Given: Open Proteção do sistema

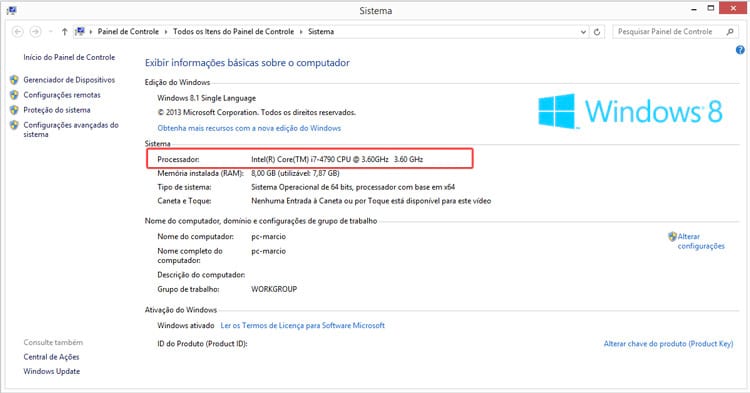Looking at the screenshot, I should (x=57, y=110).
